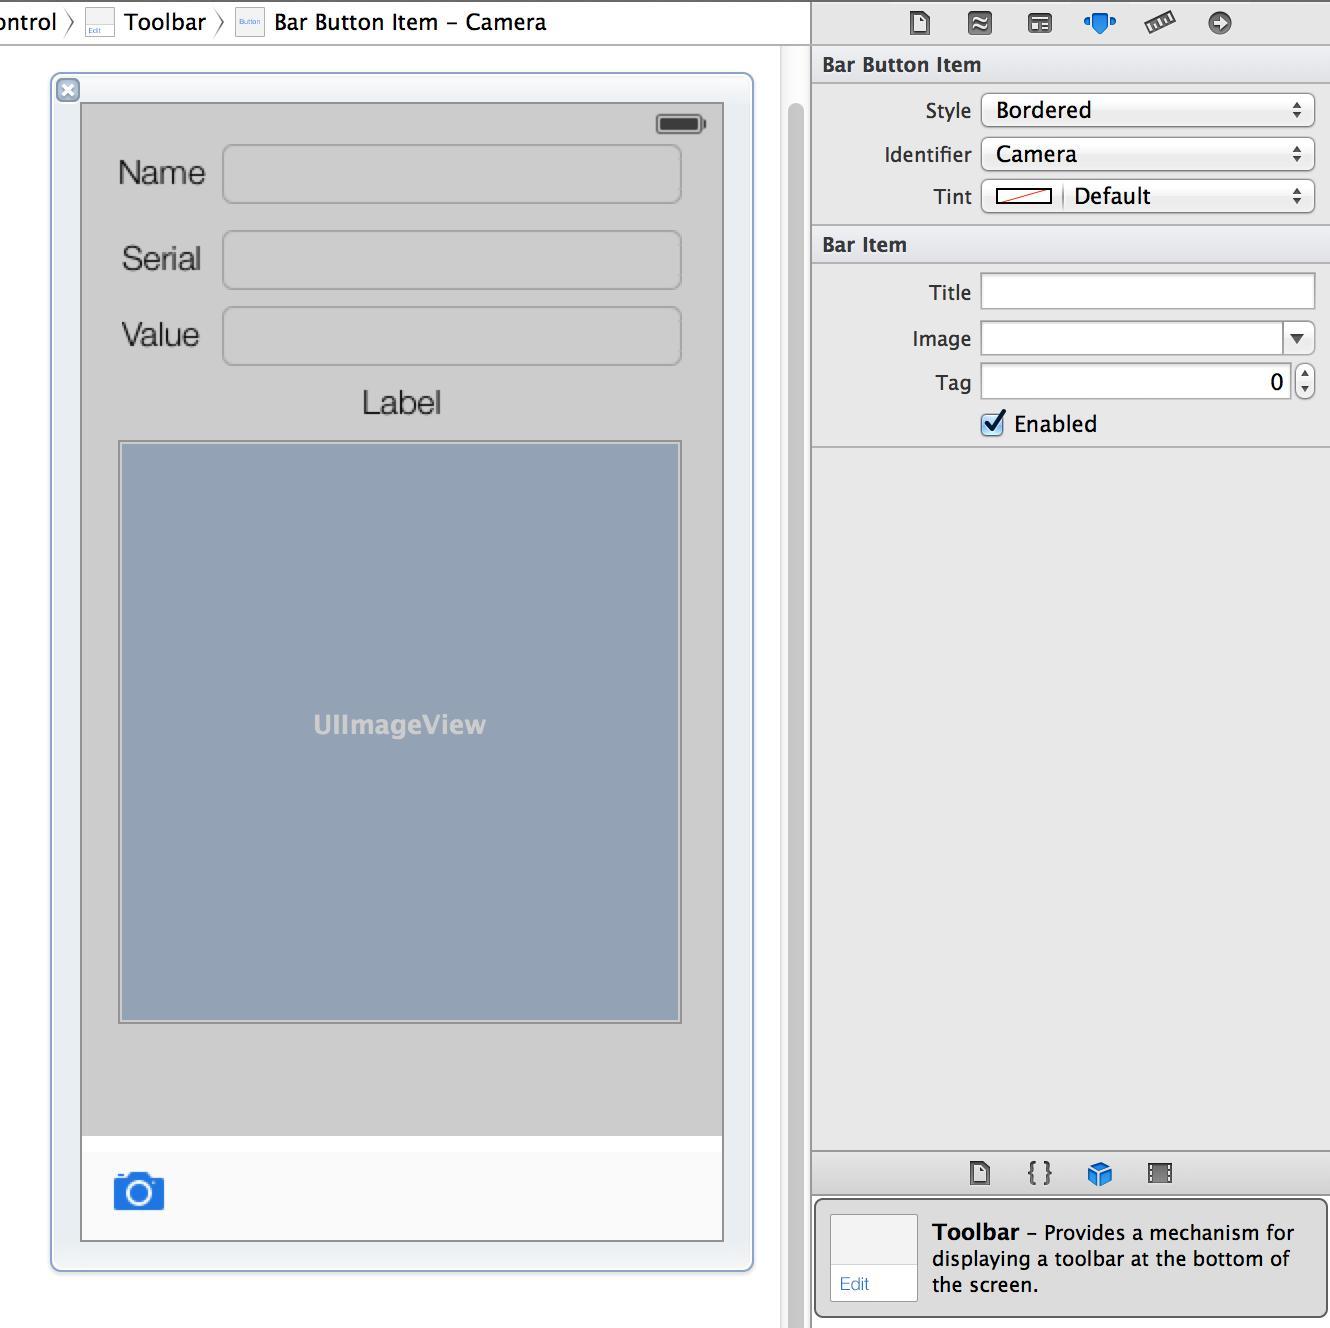Open the Connections inspector arrow tab

click(1220, 22)
